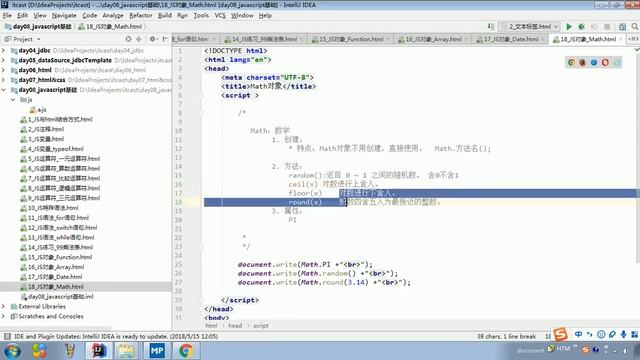Switch to 15_JS对象_Function.html tab
Screen dimensions: 640x360
(351, 39)
